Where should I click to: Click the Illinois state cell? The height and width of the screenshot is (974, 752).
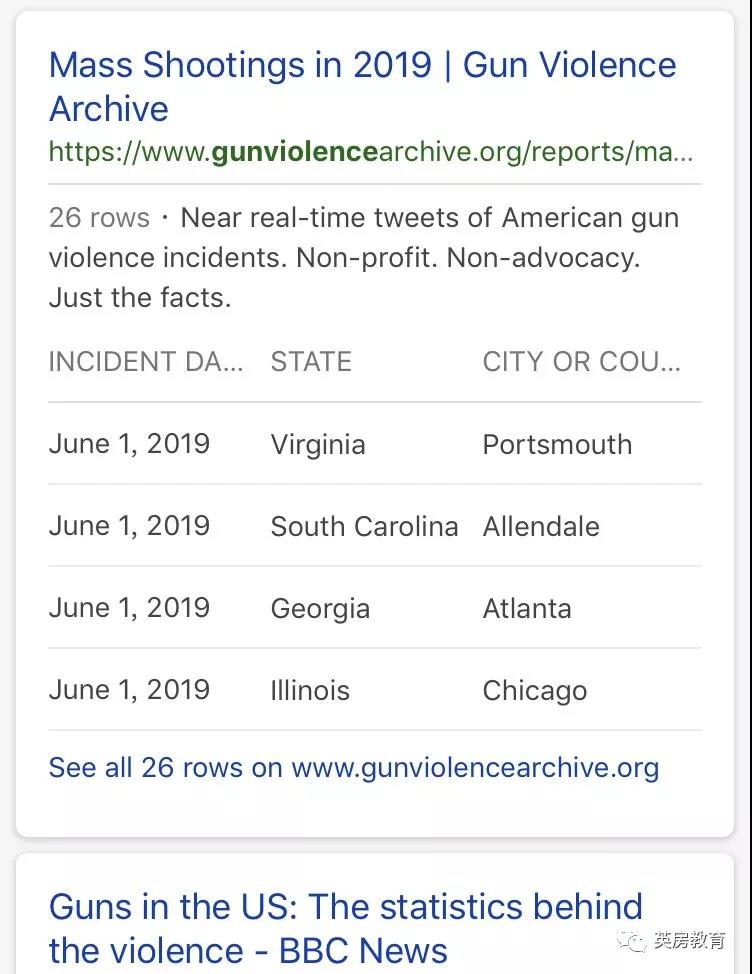tap(310, 690)
